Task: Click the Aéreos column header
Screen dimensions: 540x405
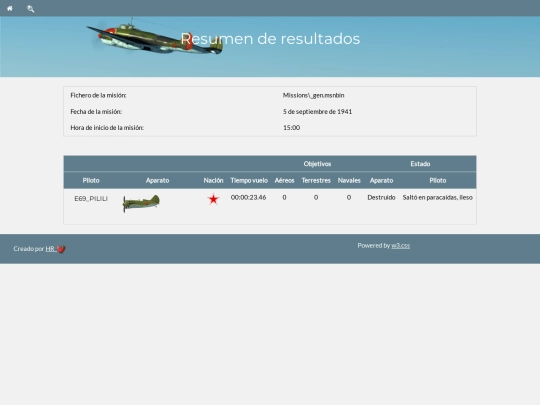Action: coord(284,180)
